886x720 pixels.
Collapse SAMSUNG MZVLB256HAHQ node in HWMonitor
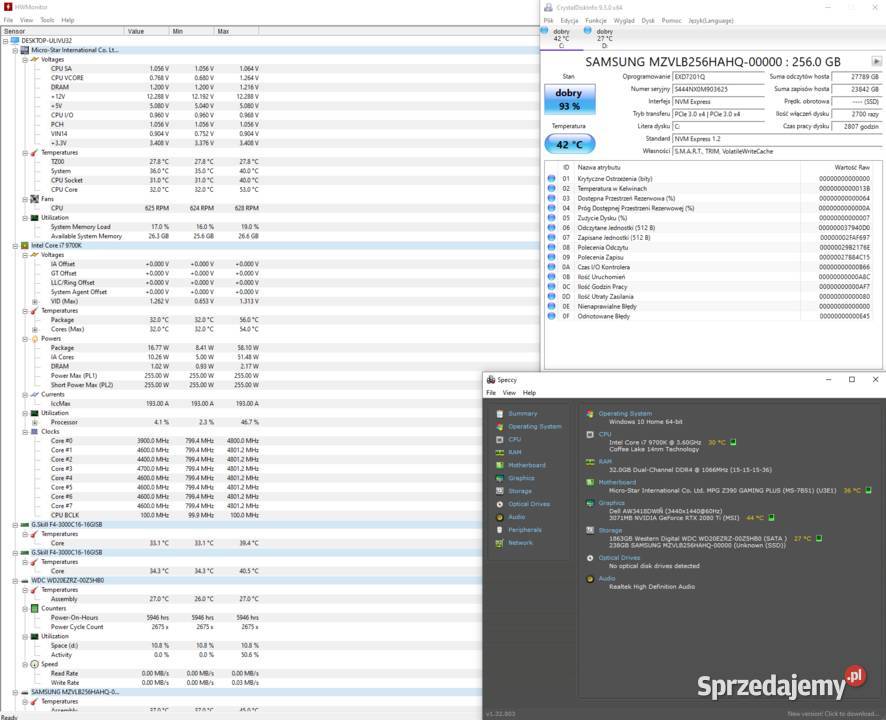15,692
